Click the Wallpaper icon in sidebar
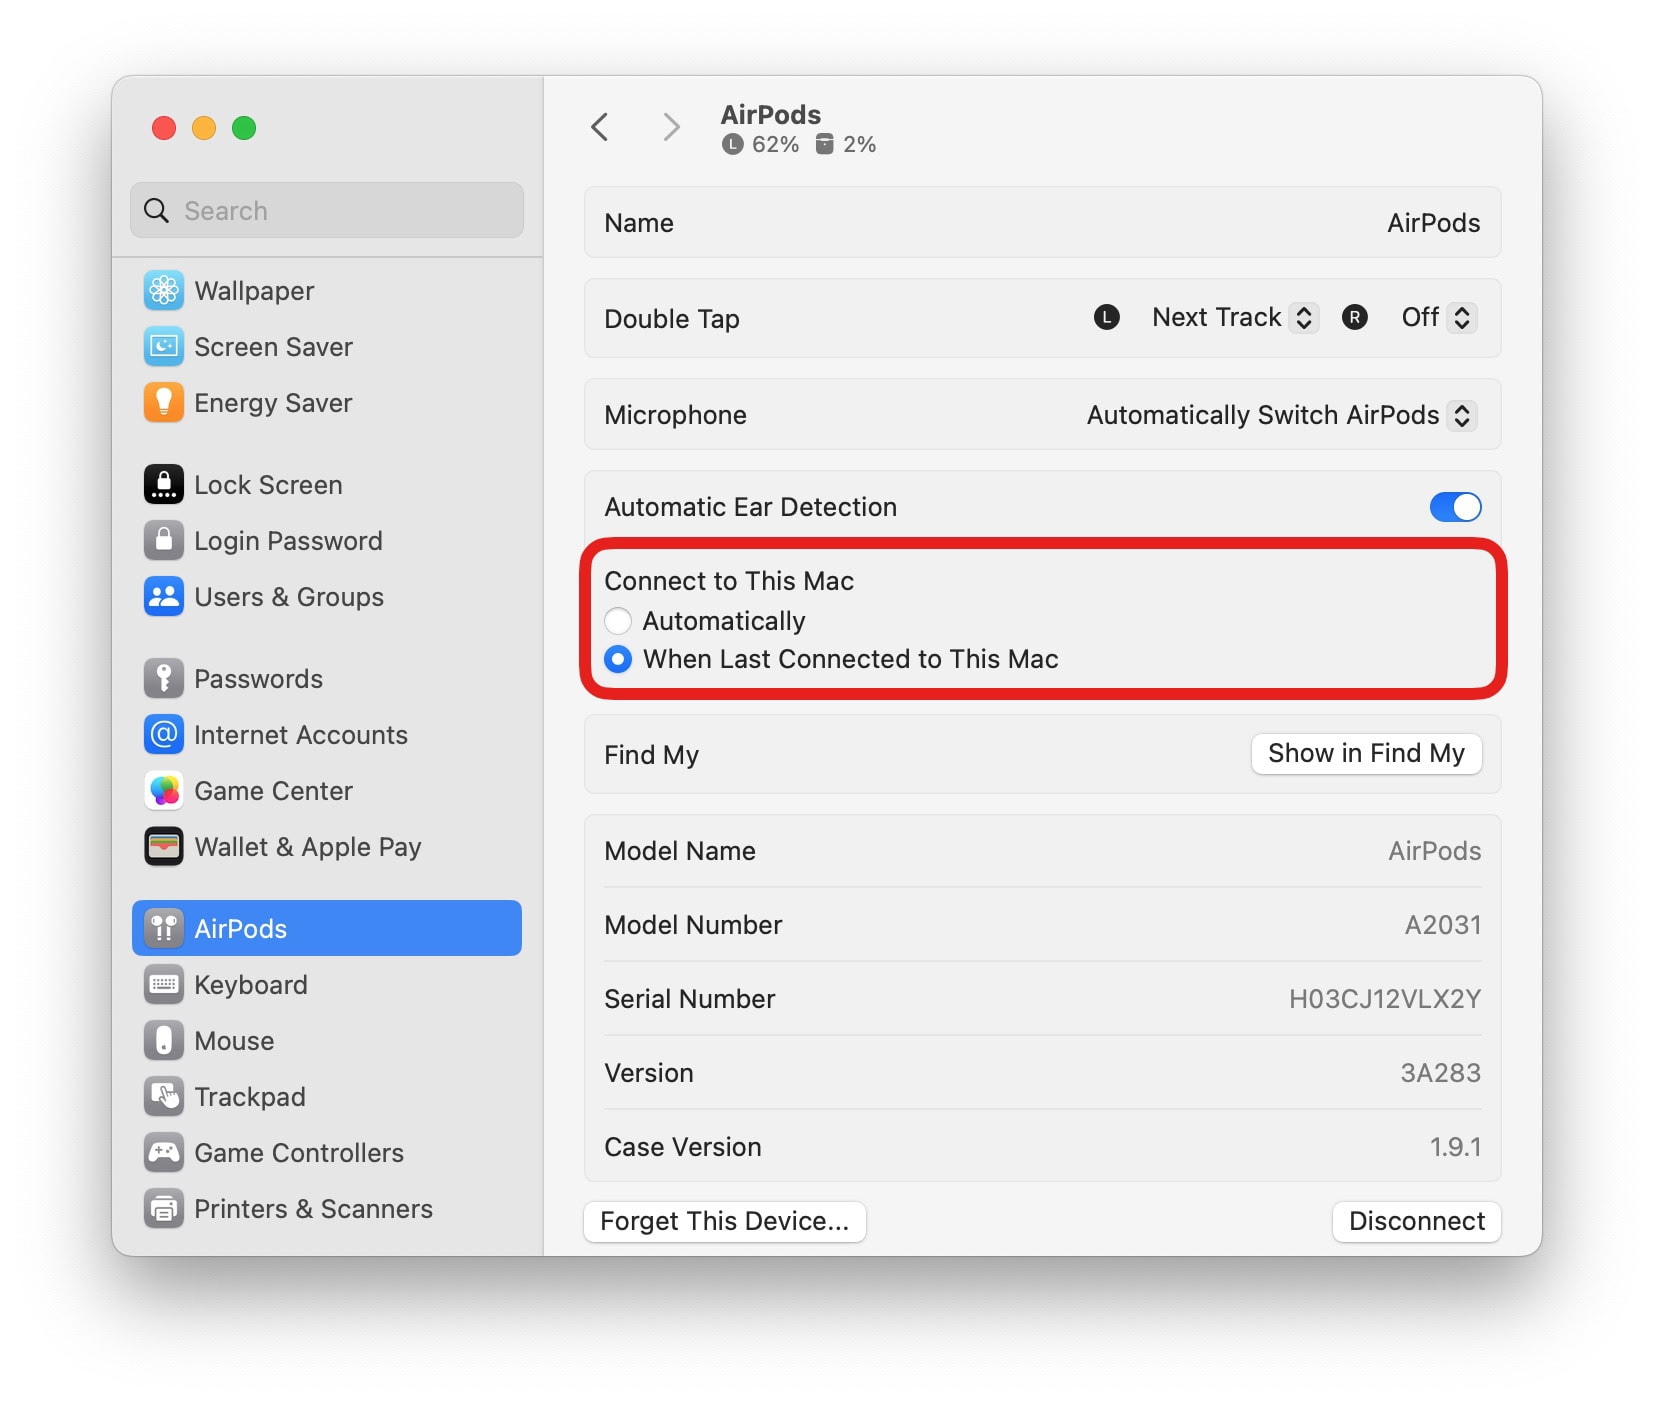Viewport: 1654px width, 1404px height. tap(163, 291)
